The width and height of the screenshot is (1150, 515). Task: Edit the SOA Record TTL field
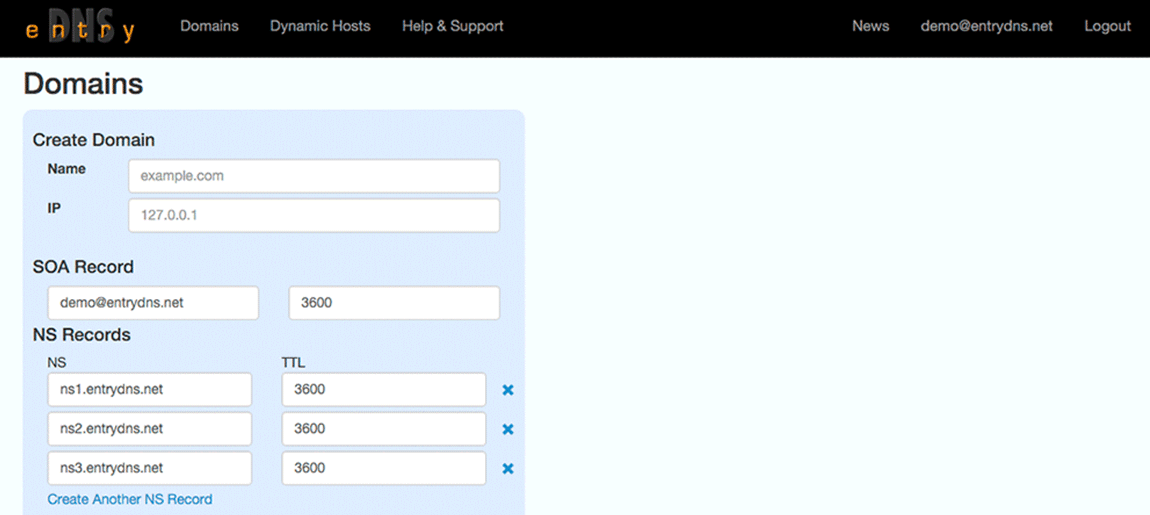tap(394, 303)
